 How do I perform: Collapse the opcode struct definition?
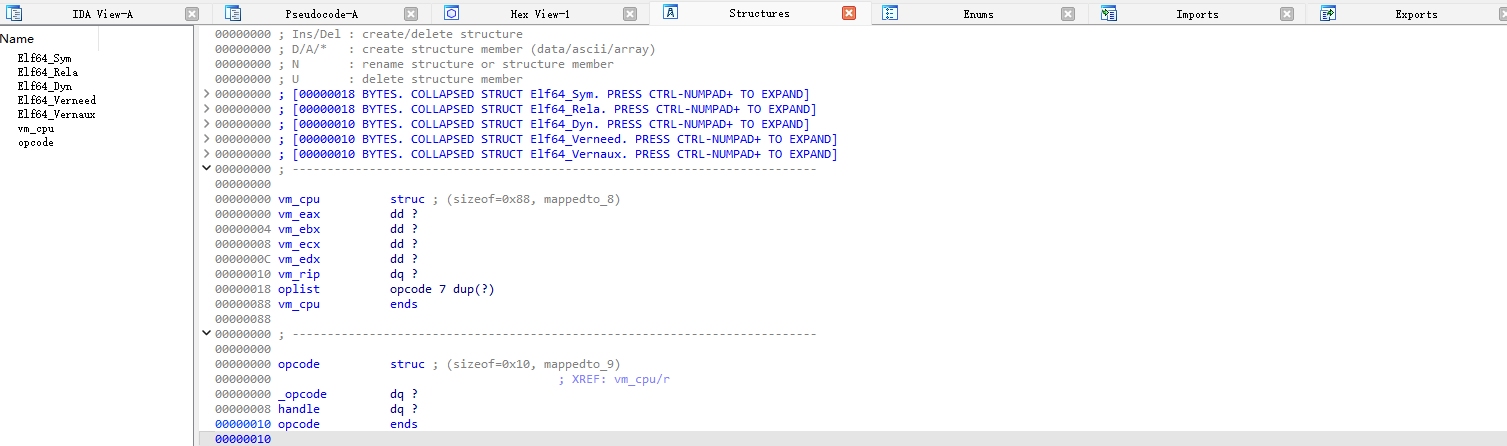coord(207,333)
